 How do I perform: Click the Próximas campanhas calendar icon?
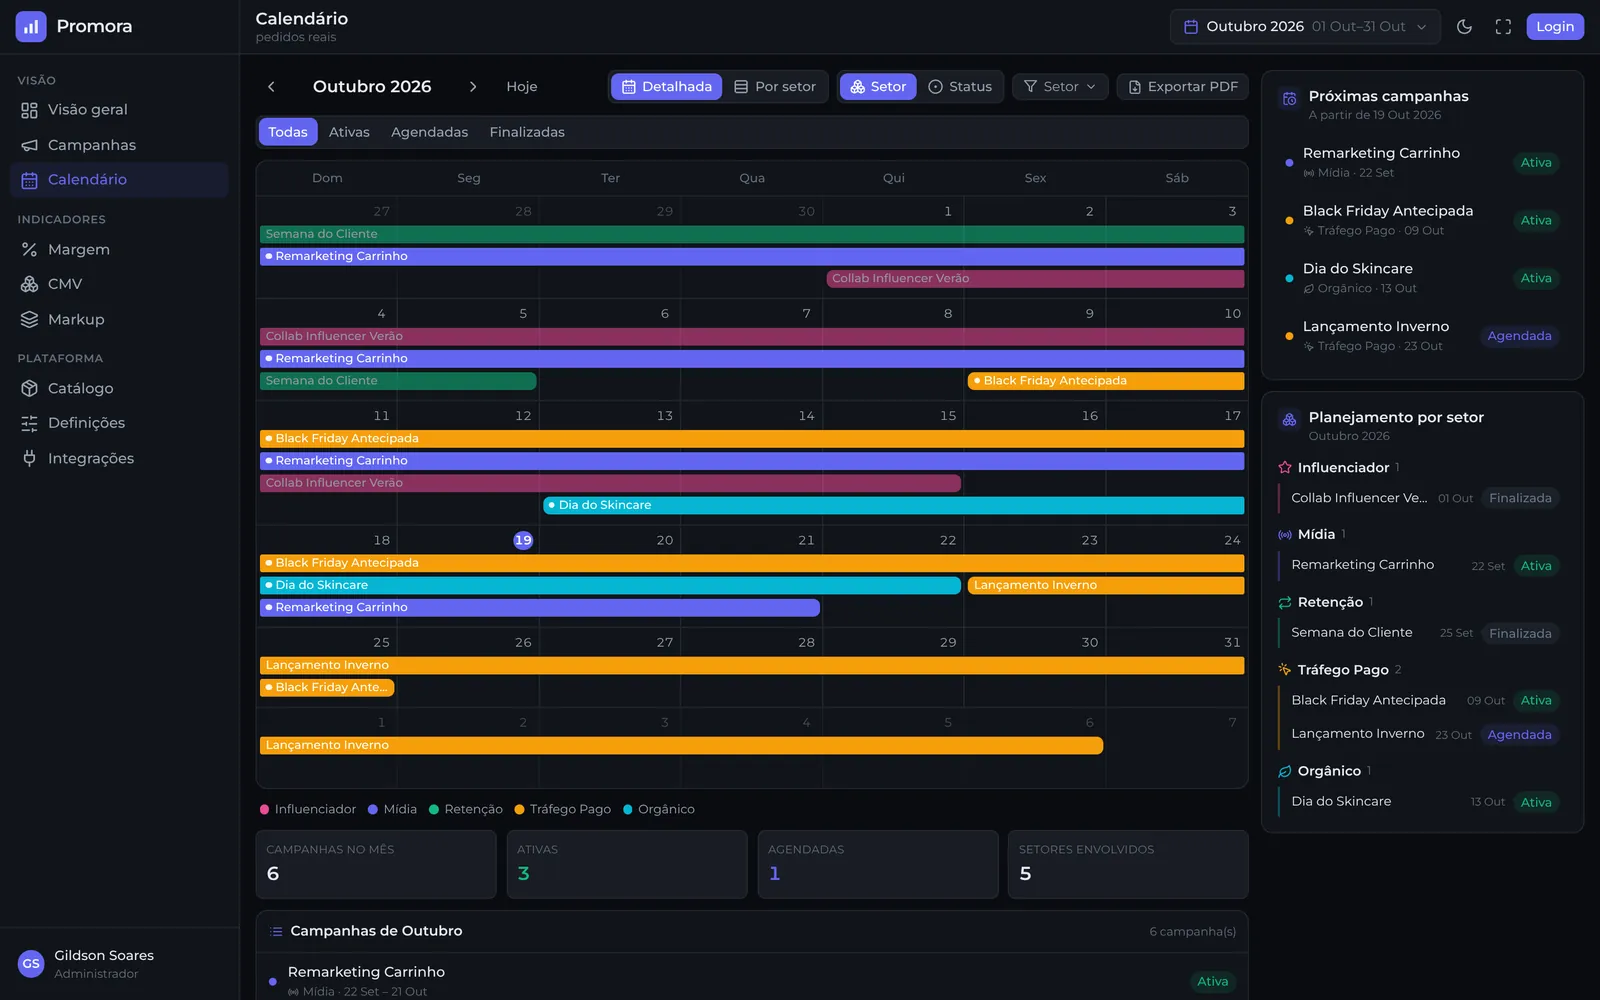coord(1289,98)
